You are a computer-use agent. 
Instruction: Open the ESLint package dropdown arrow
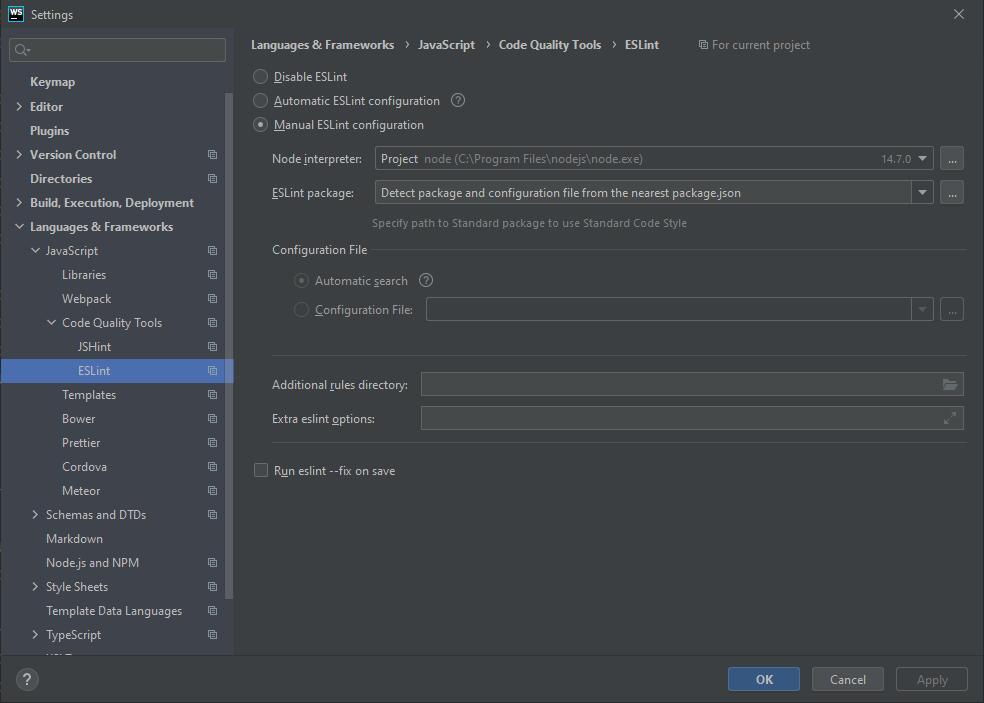click(922, 193)
